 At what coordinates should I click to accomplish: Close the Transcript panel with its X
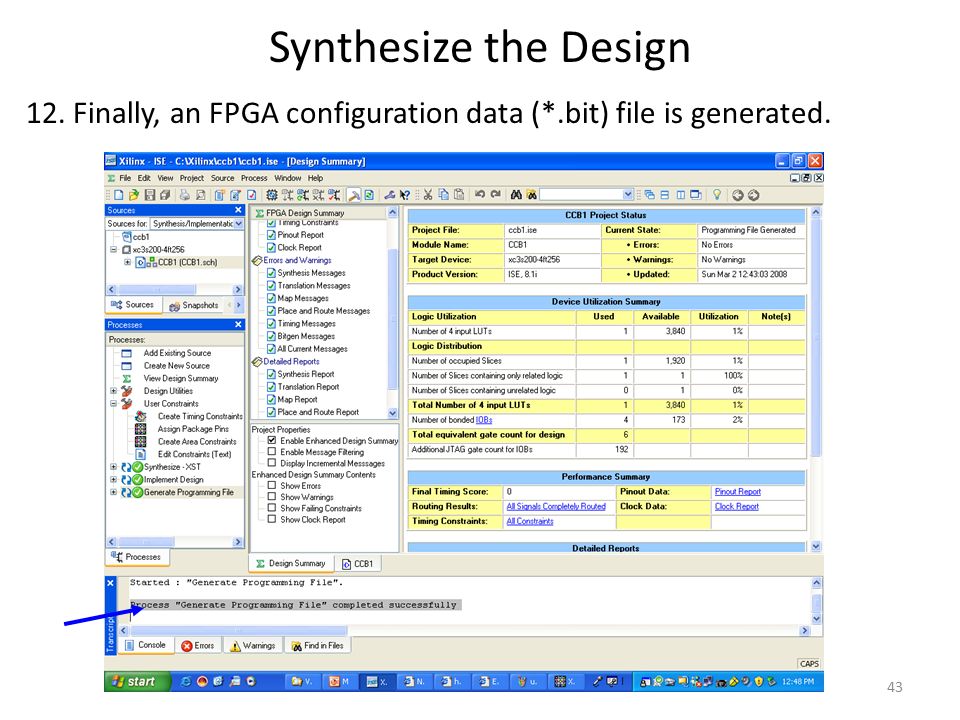[x=110, y=583]
